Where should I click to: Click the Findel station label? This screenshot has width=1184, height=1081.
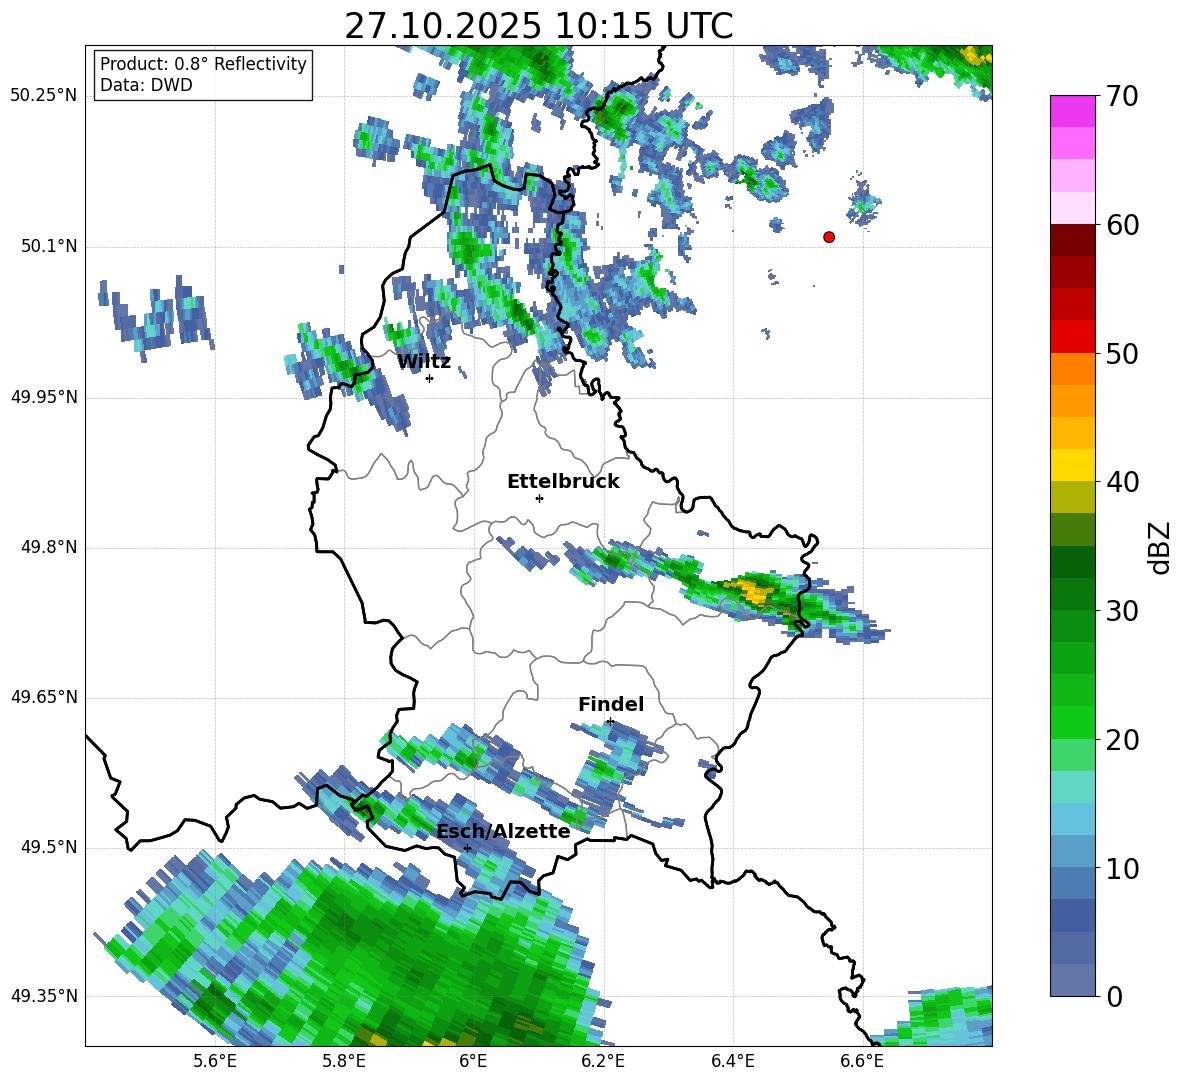[611, 704]
